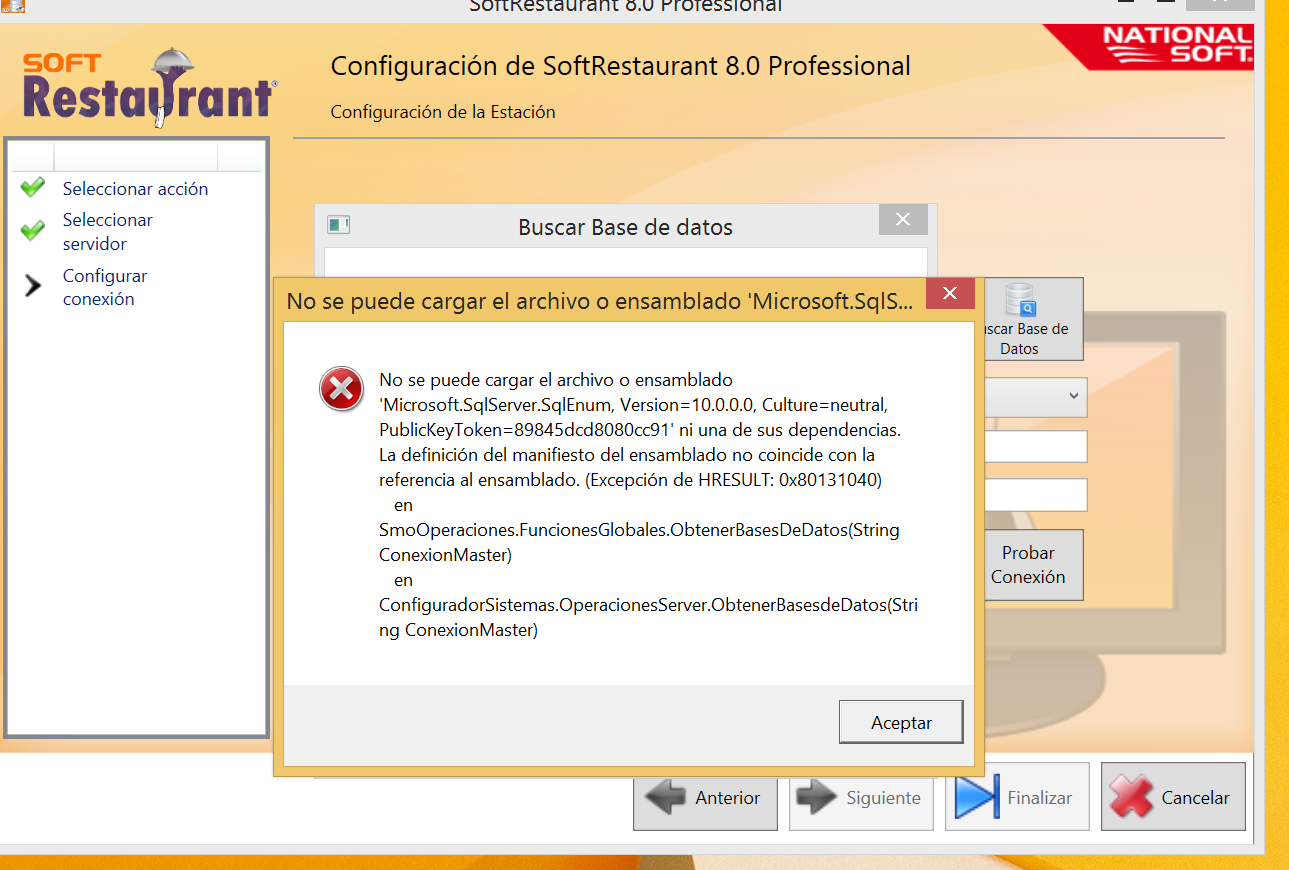Click green checkmark beside Seleccionar acción
The image size is (1289, 870).
[33, 187]
